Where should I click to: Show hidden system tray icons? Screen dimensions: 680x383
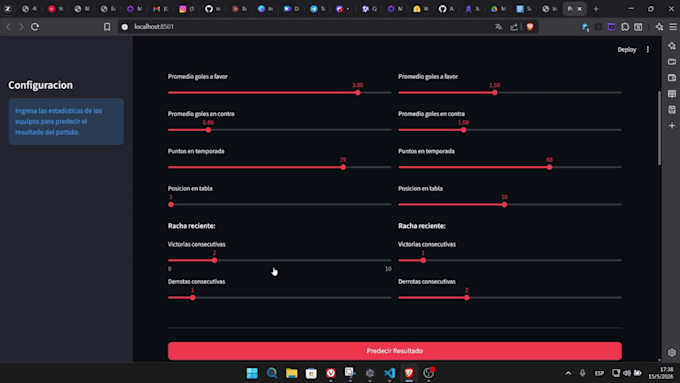pos(568,373)
